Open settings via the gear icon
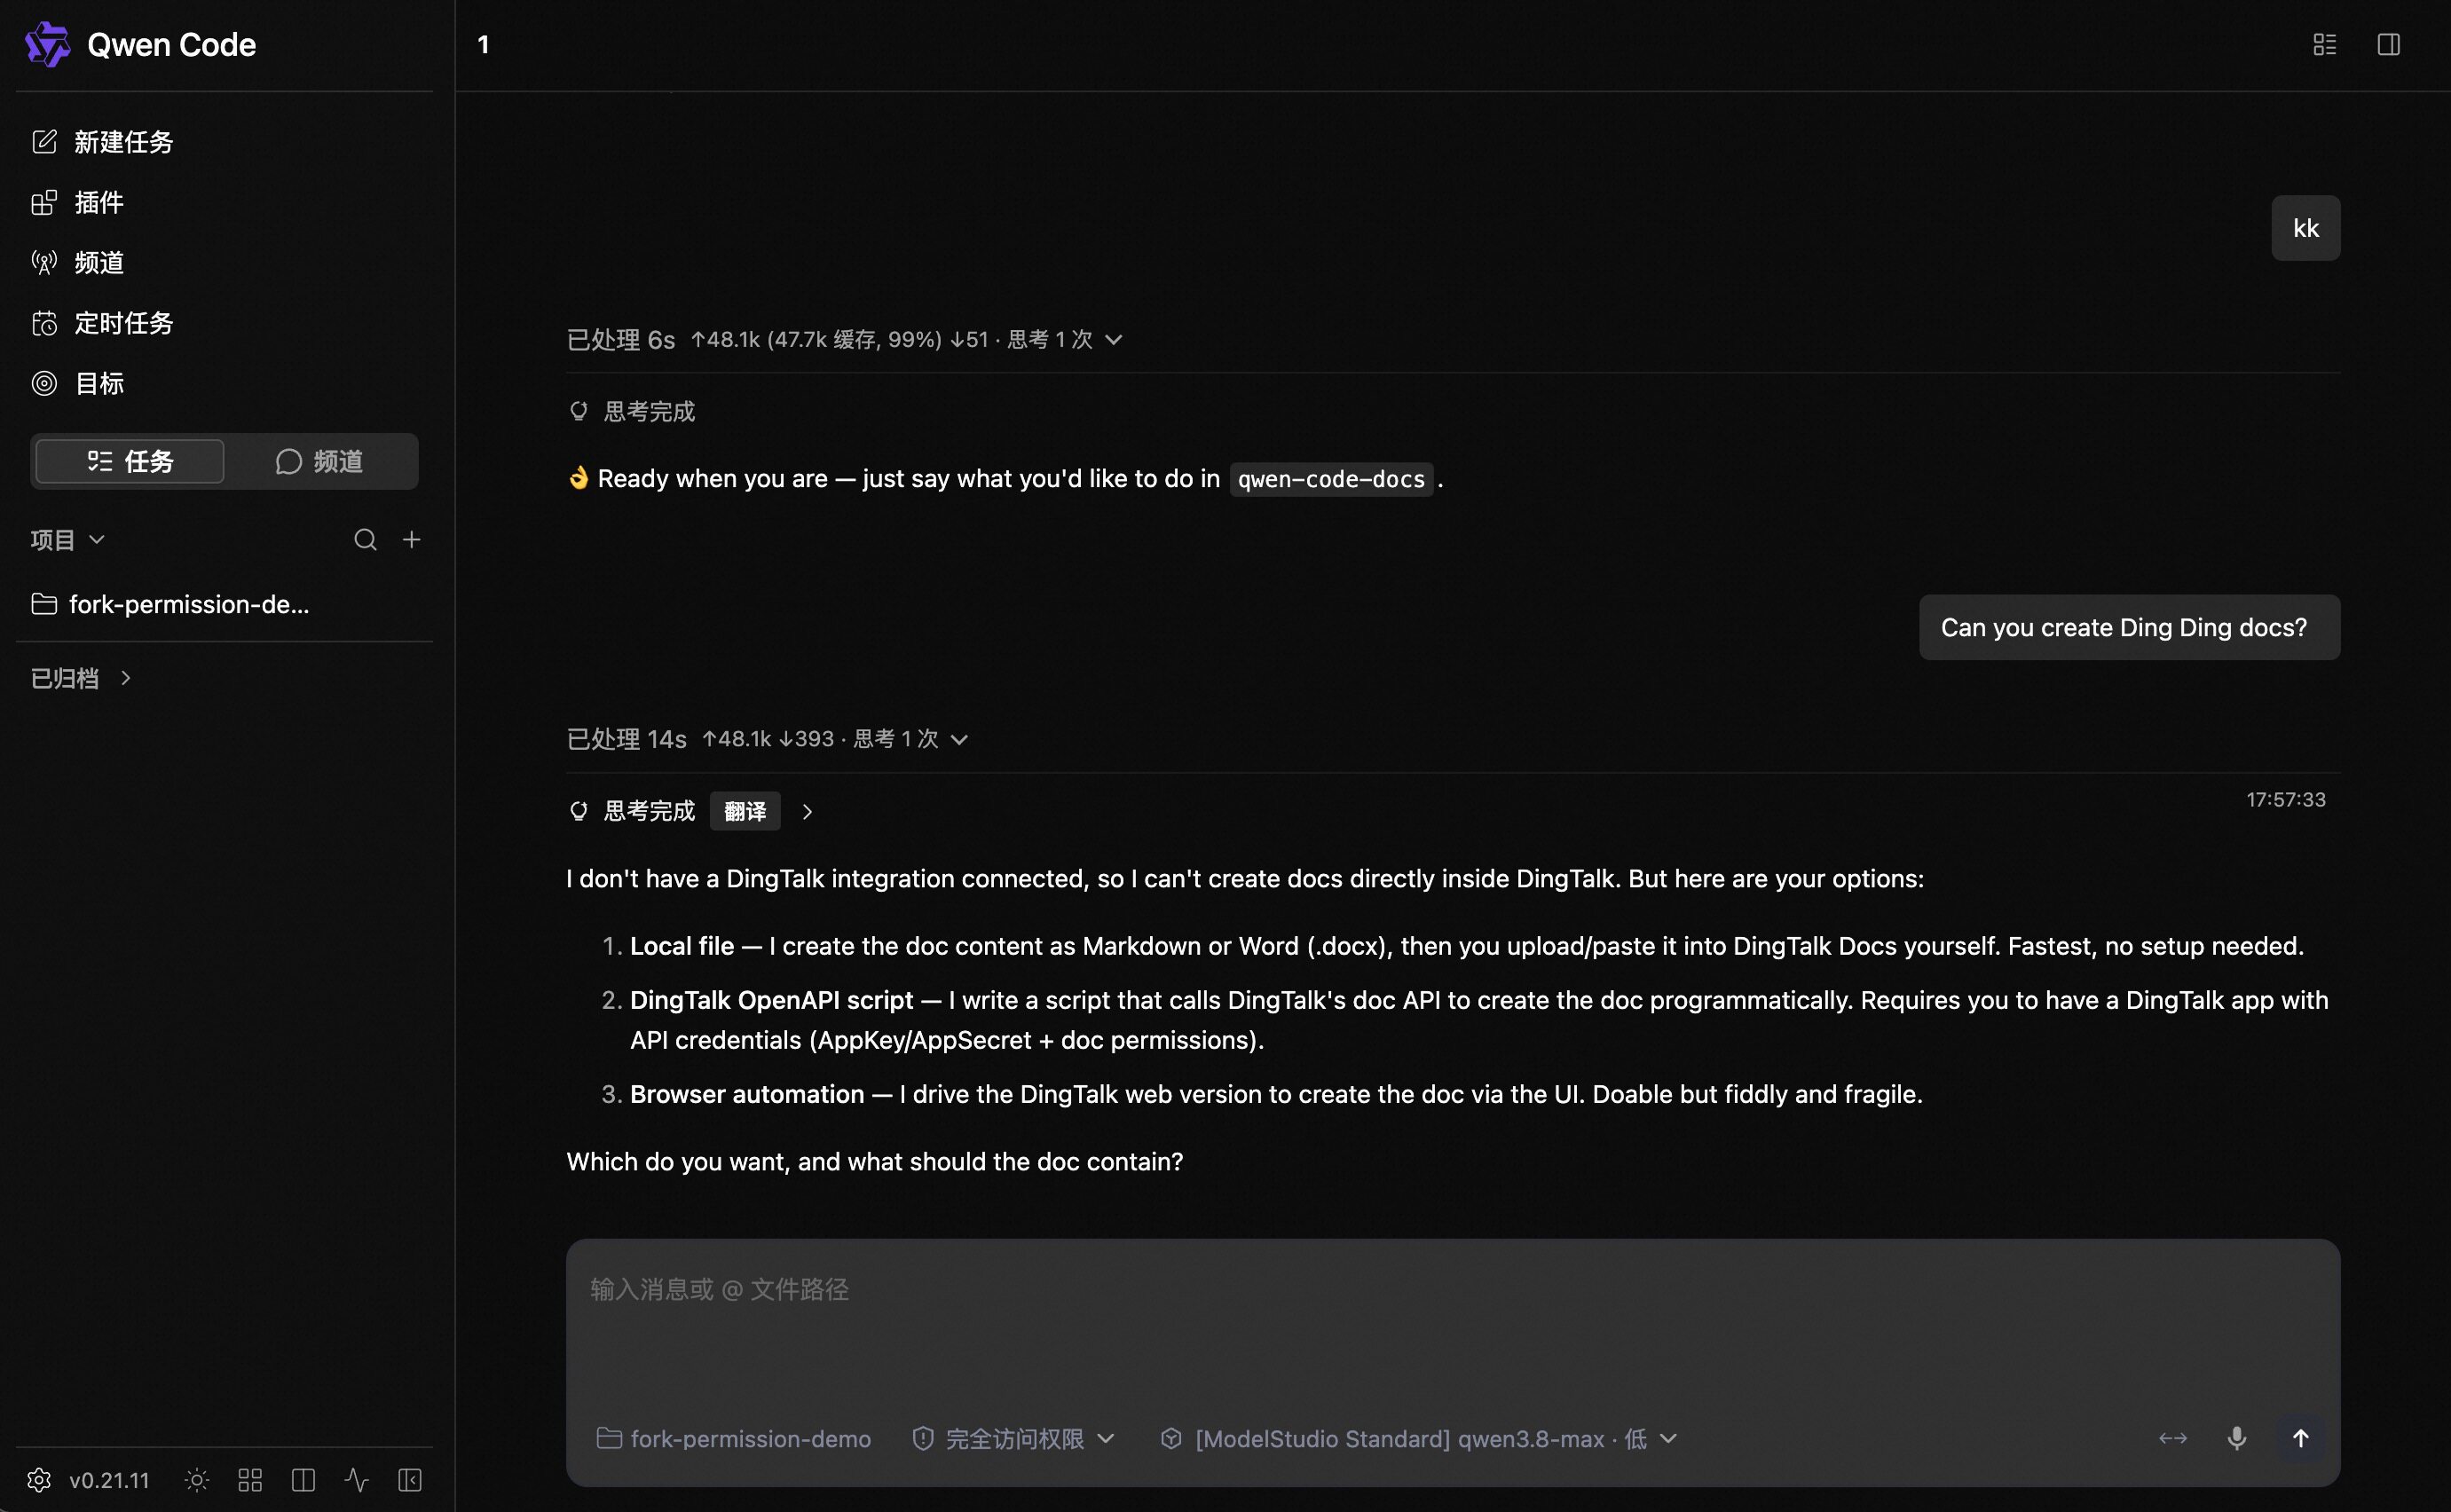Viewport: 2451px width, 1512px height. (39, 1480)
